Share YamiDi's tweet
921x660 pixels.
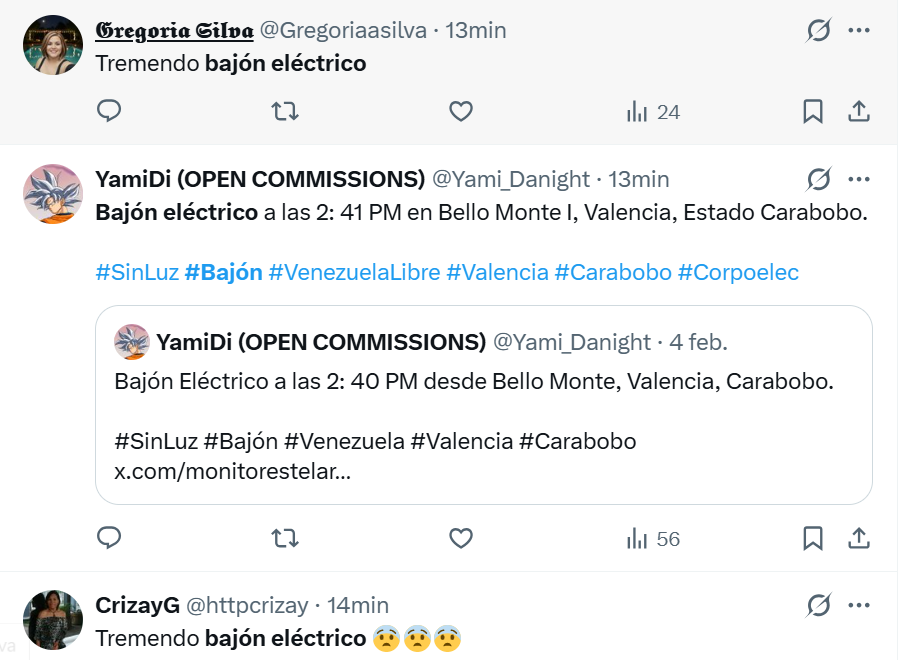(x=858, y=538)
